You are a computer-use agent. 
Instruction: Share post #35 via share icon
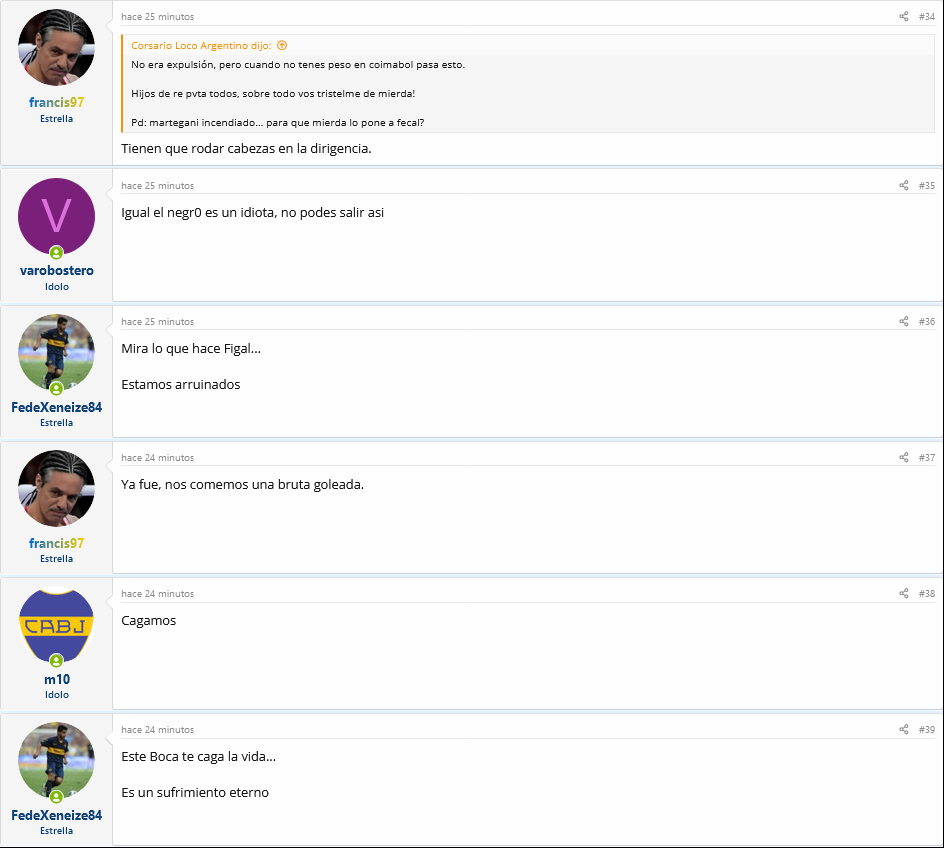[904, 185]
